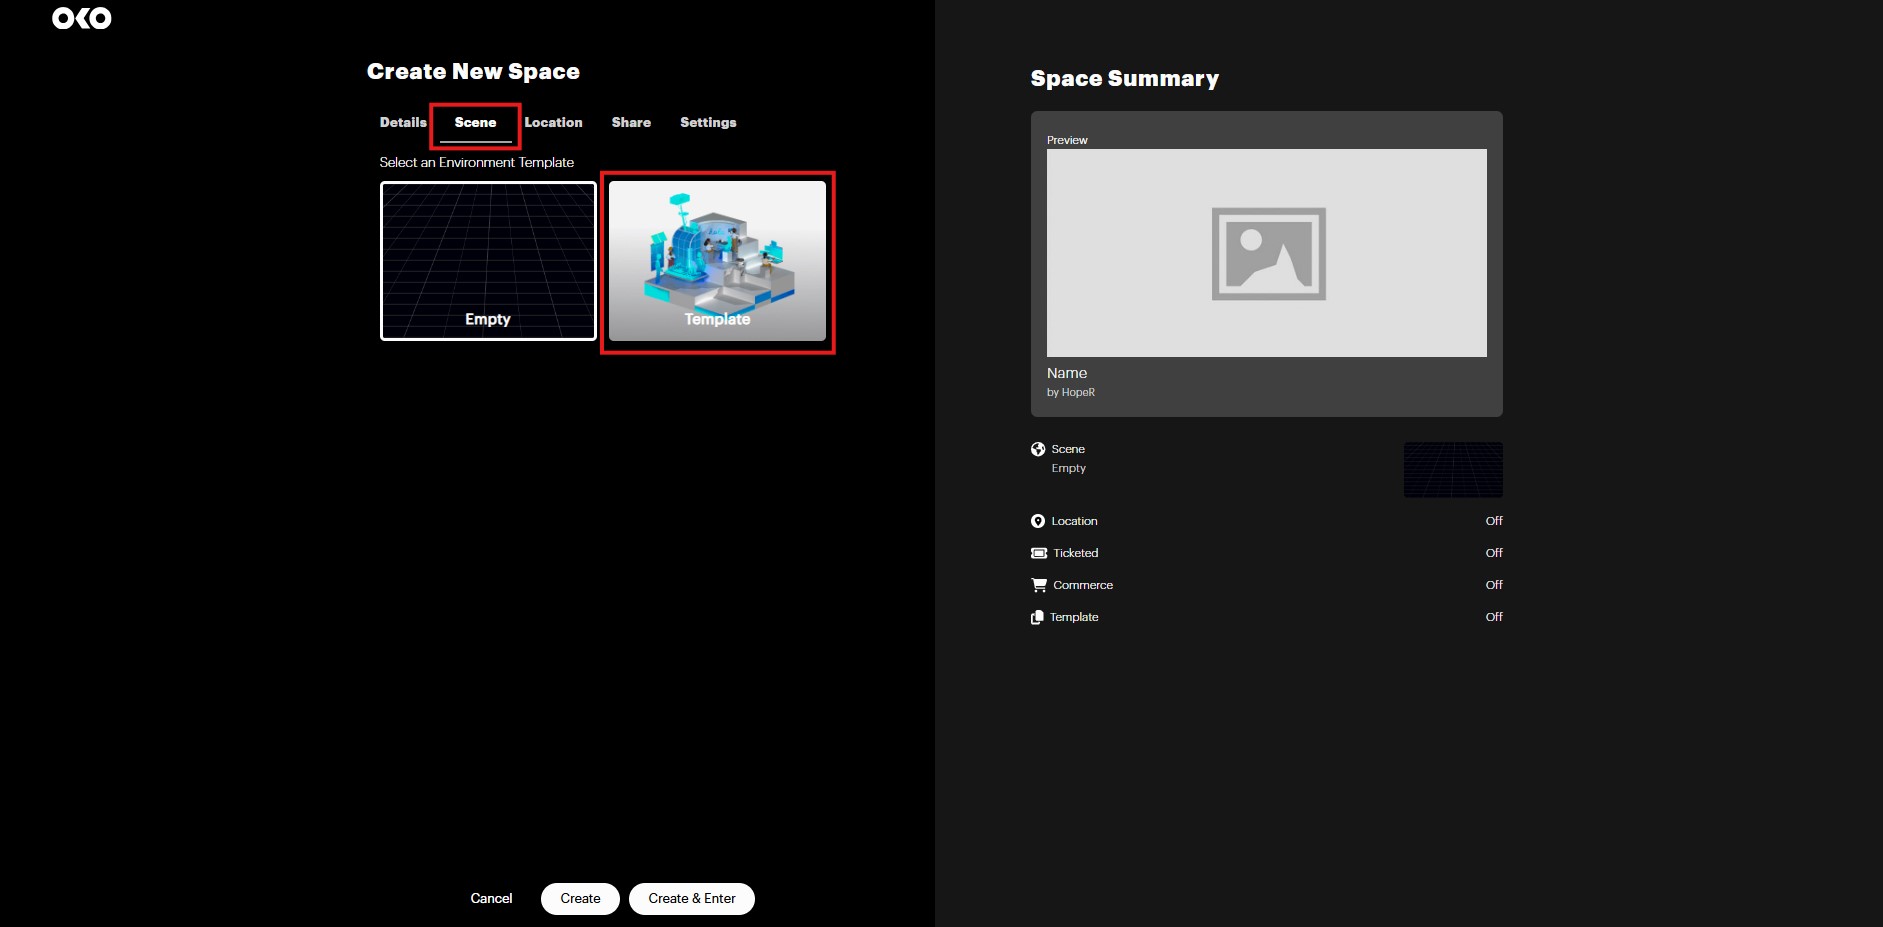Click the Template copy icon in summary
The width and height of the screenshot is (1883, 927).
pos(1037,617)
